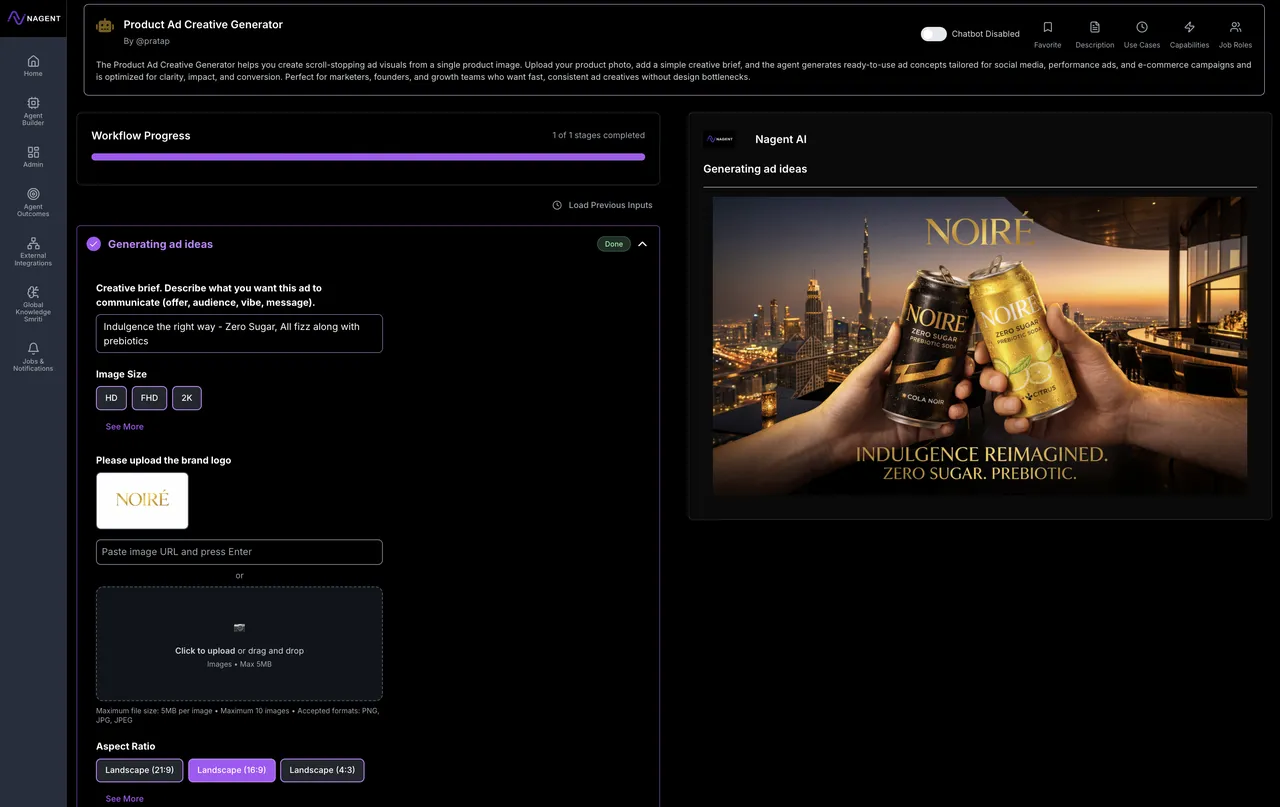Click the Done status badge
This screenshot has height=807, width=1280.
(614, 244)
